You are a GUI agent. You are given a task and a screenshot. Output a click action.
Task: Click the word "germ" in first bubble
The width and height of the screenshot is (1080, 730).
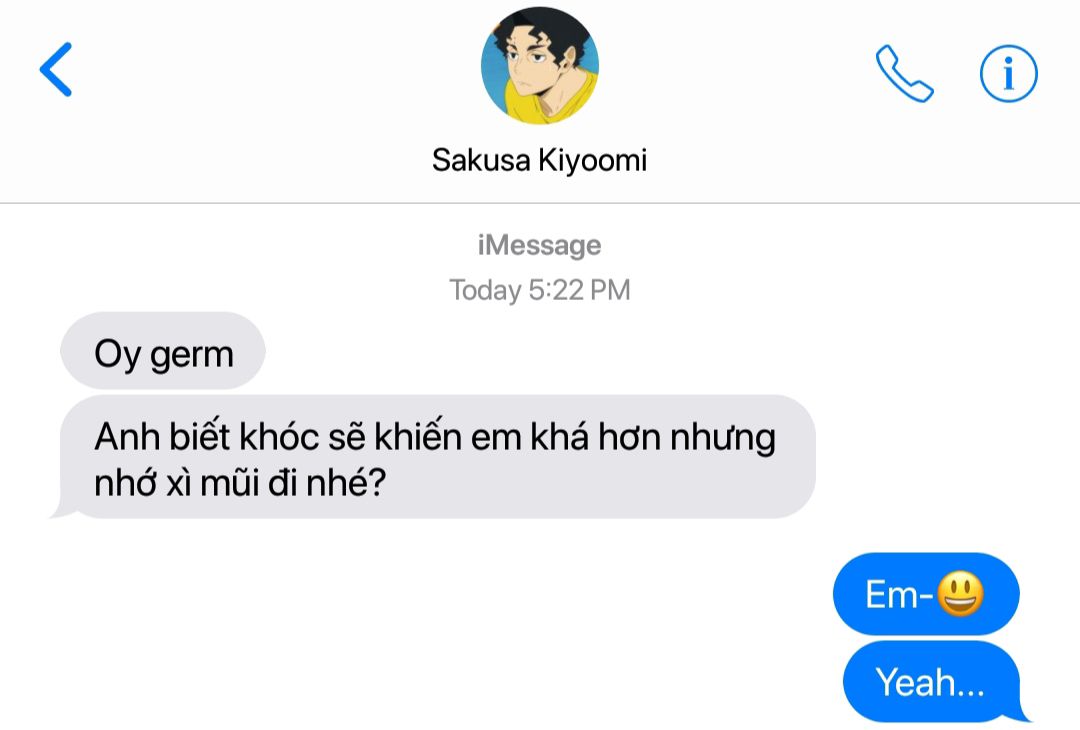pos(192,356)
